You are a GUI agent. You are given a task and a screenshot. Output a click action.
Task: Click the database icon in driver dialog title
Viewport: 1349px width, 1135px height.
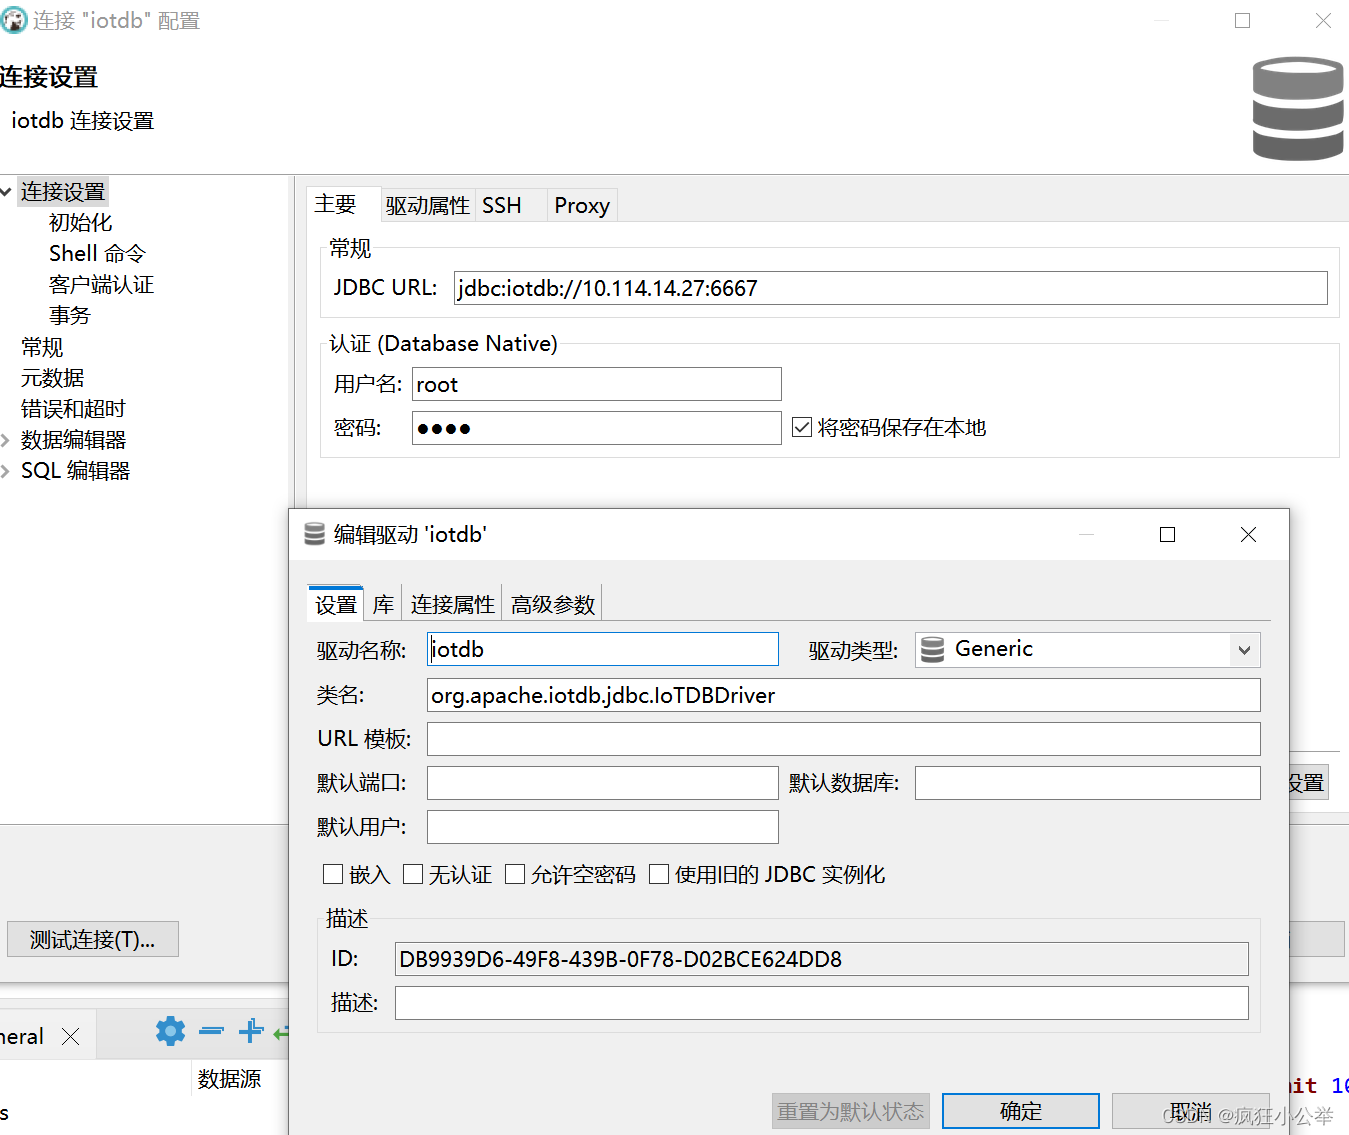314,534
